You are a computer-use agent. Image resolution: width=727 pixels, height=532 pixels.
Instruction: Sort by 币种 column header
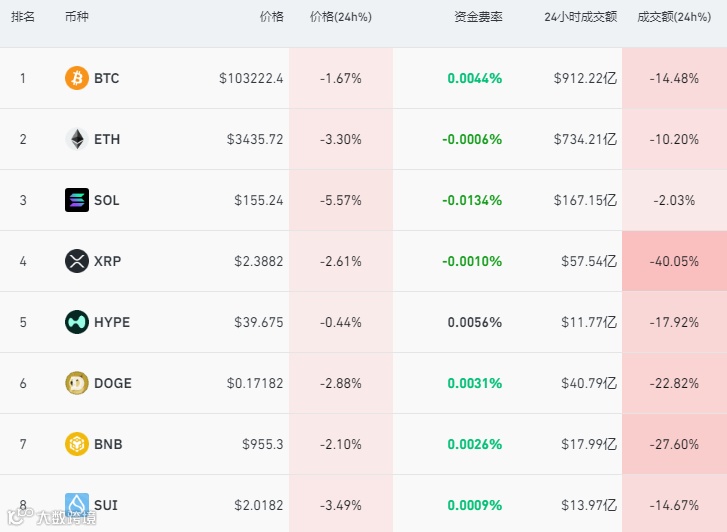[77, 17]
